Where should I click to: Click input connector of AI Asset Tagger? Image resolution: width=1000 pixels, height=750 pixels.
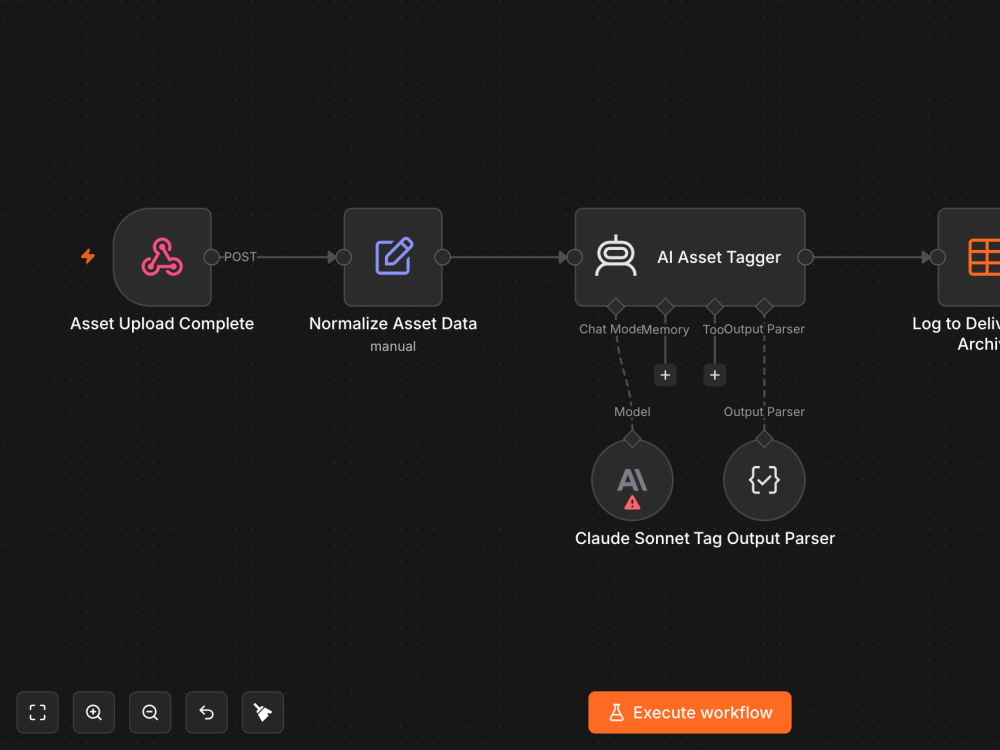coord(575,257)
